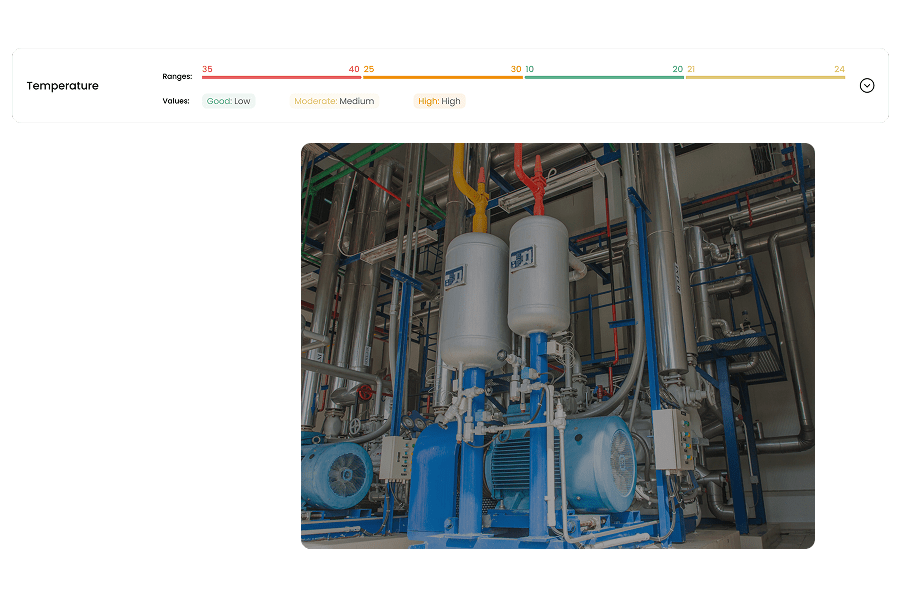Viewport: 900px width, 596px height.
Task: Click the Good: Low value chip
Action: [x=229, y=101]
